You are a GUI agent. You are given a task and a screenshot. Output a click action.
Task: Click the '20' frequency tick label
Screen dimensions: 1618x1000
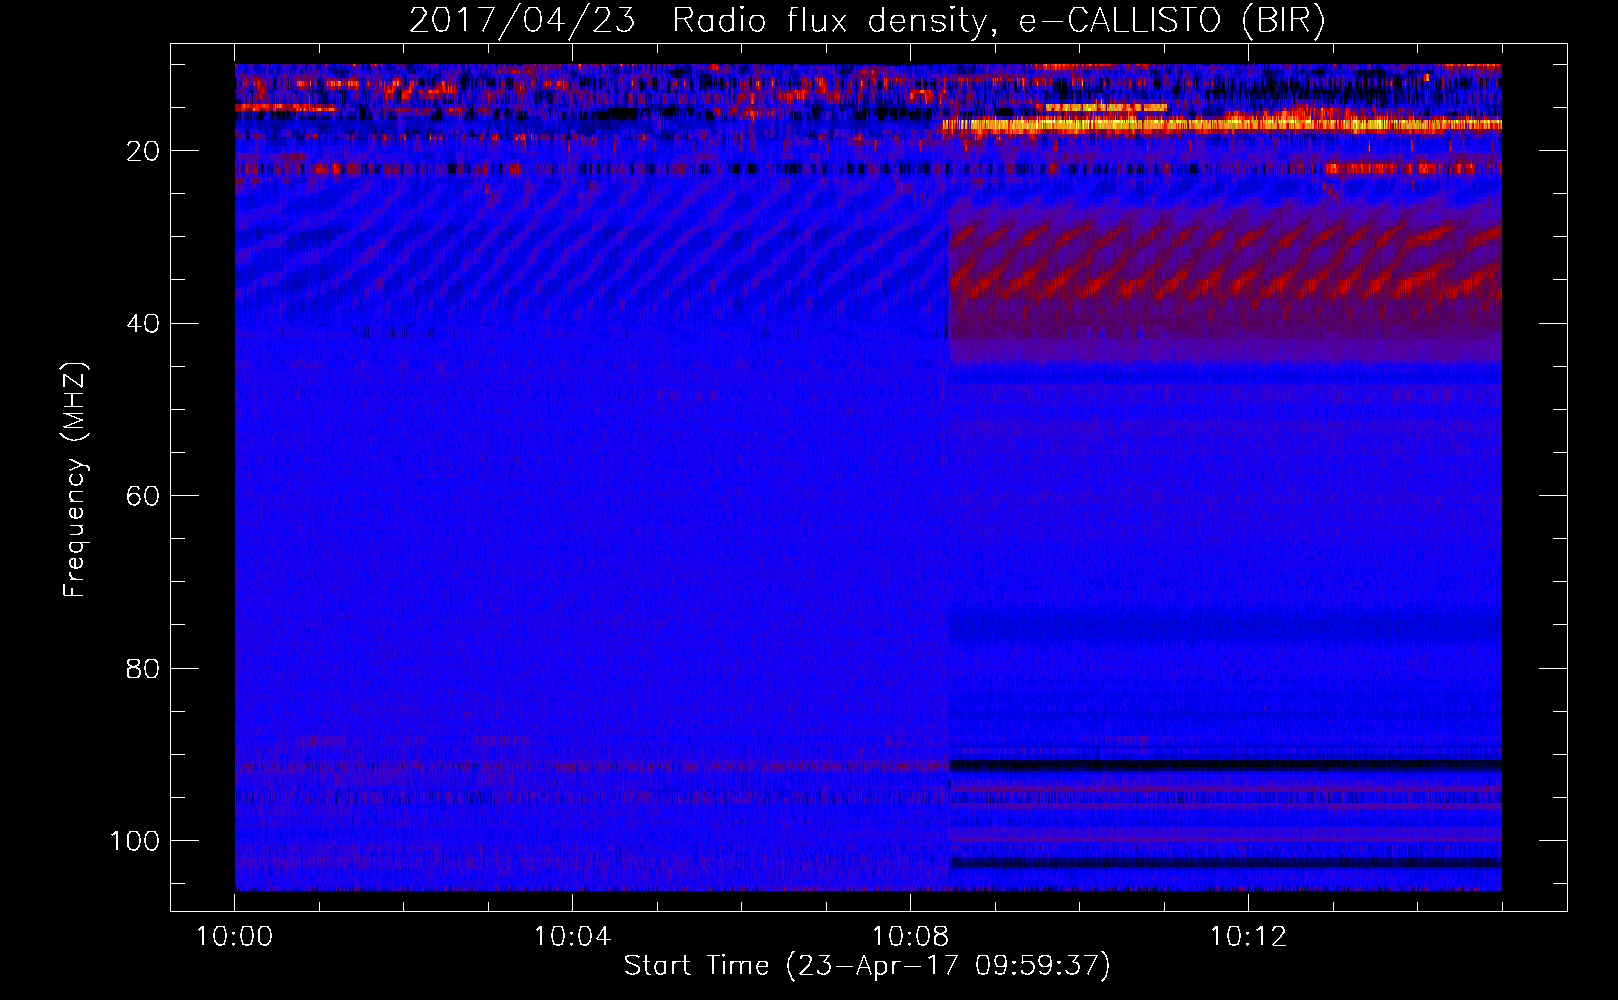(144, 151)
